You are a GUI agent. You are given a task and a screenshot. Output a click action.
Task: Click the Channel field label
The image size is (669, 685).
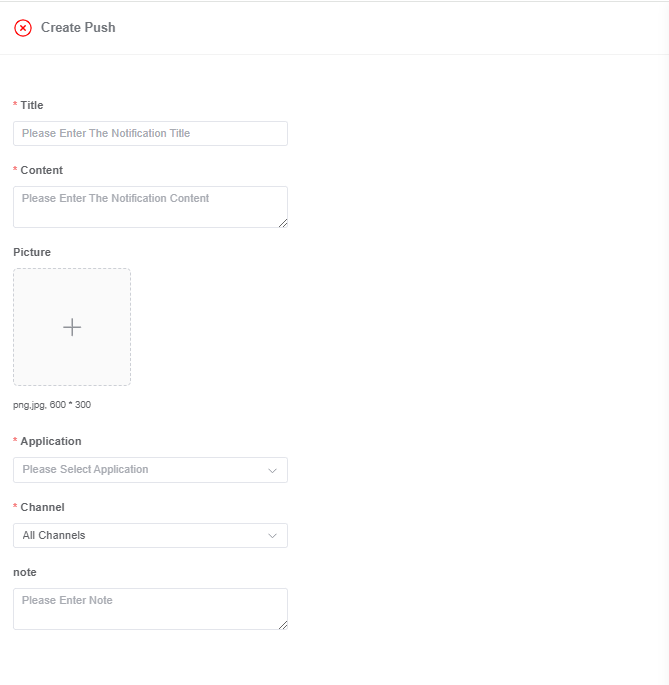tap(42, 507)
